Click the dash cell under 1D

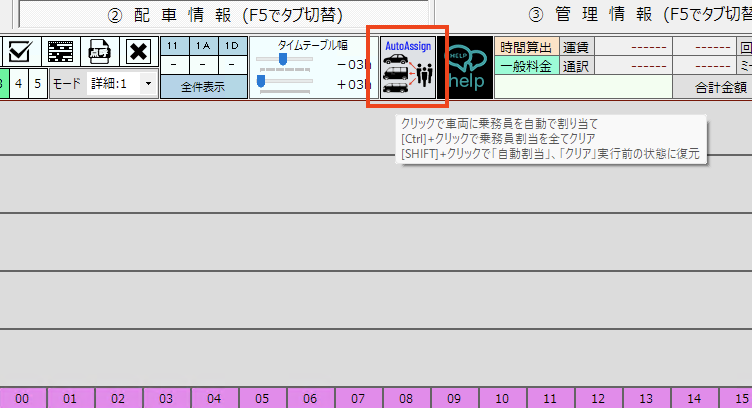(x=233, y=65)
